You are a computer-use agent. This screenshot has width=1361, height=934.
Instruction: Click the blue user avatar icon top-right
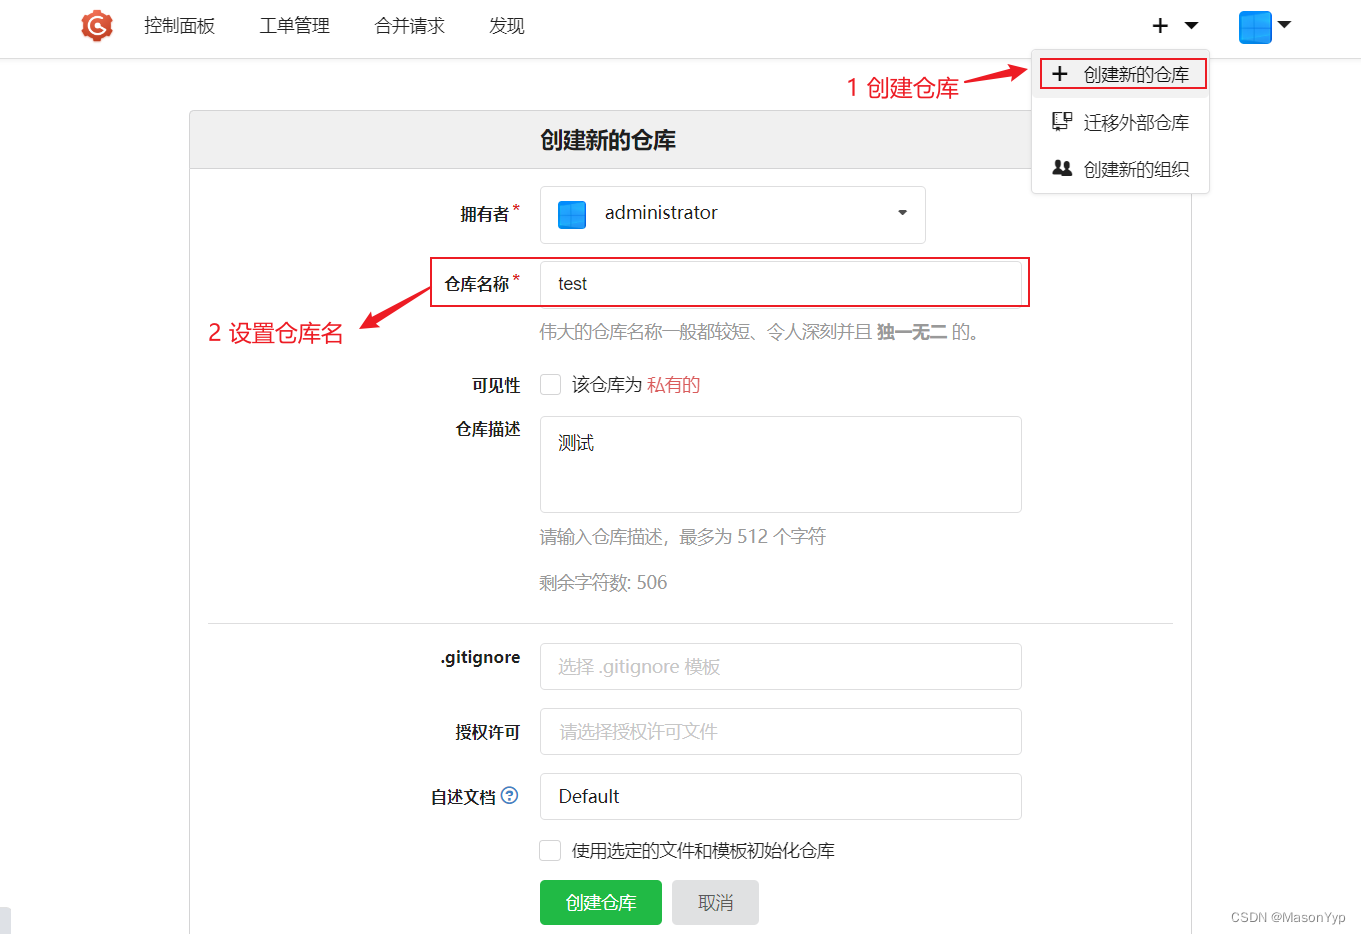(x=1256, y=27)
